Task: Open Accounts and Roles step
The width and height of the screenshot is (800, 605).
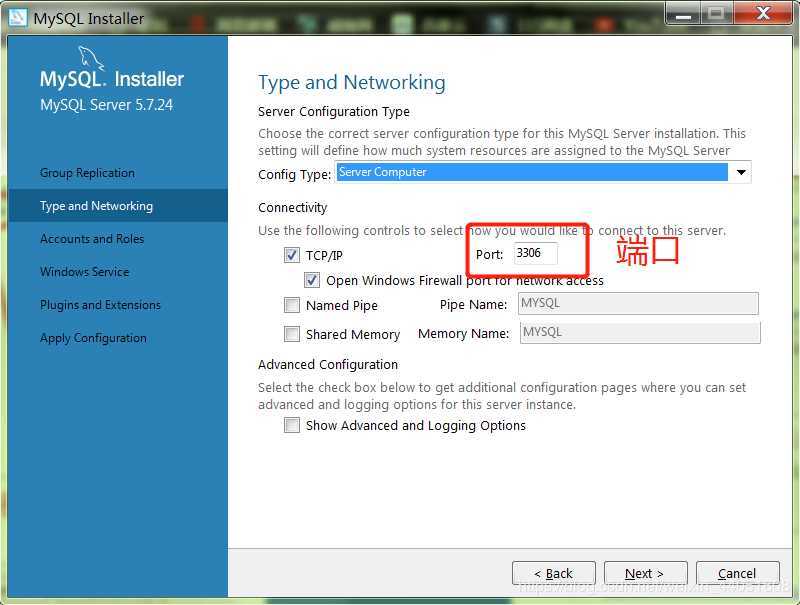Action: coord(92,239)
